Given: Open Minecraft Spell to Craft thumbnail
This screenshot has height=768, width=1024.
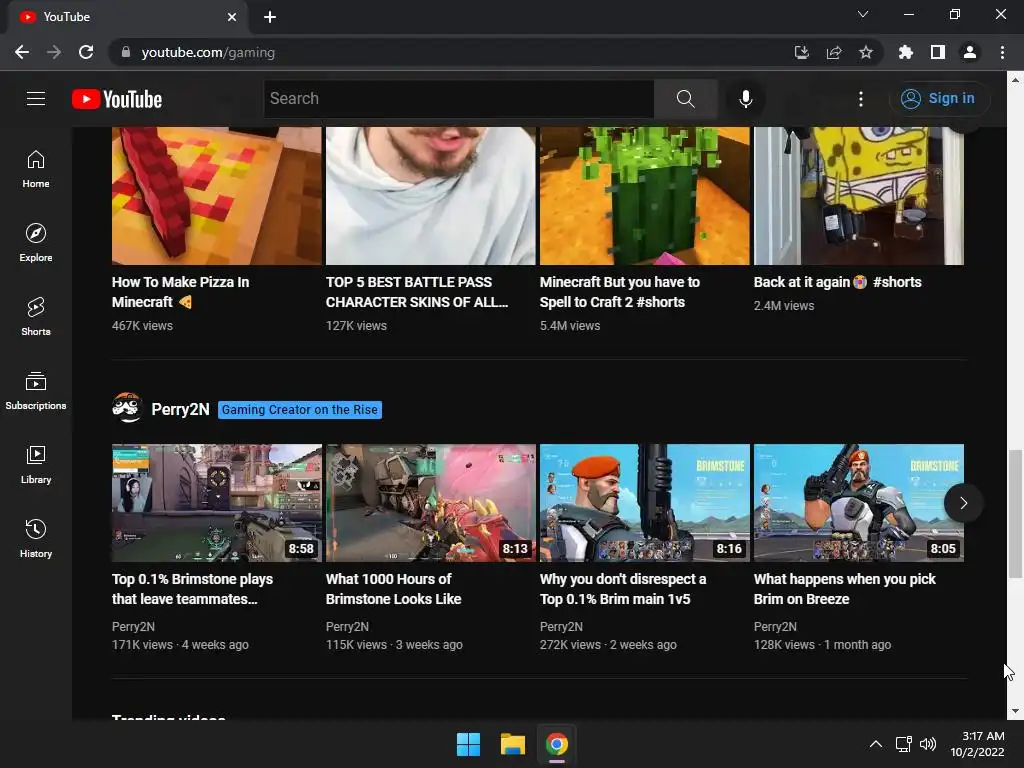Looking at the screenshot, I should [645, 196].
